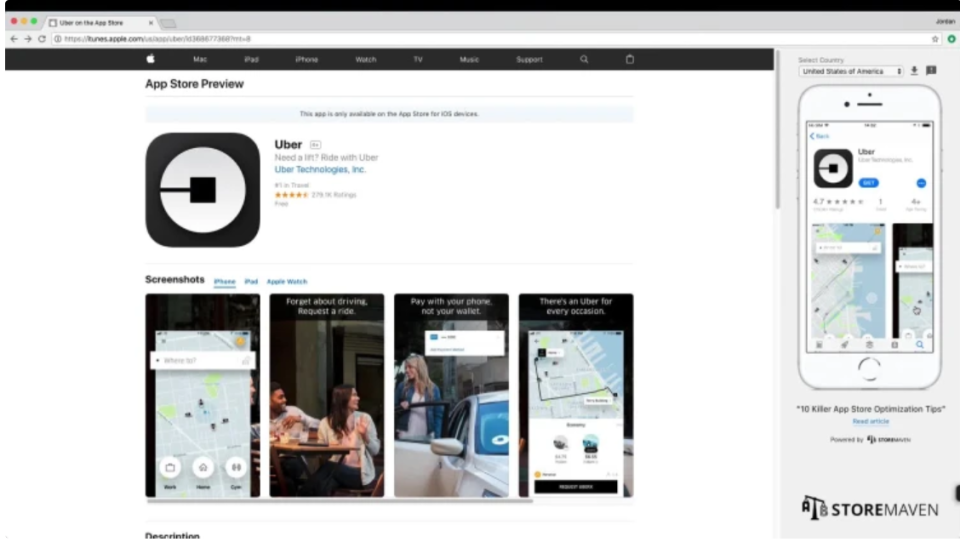
Task: Open the search magnifier in Apple nav bar
Action: pyautogui.click(x=584, y=59)
